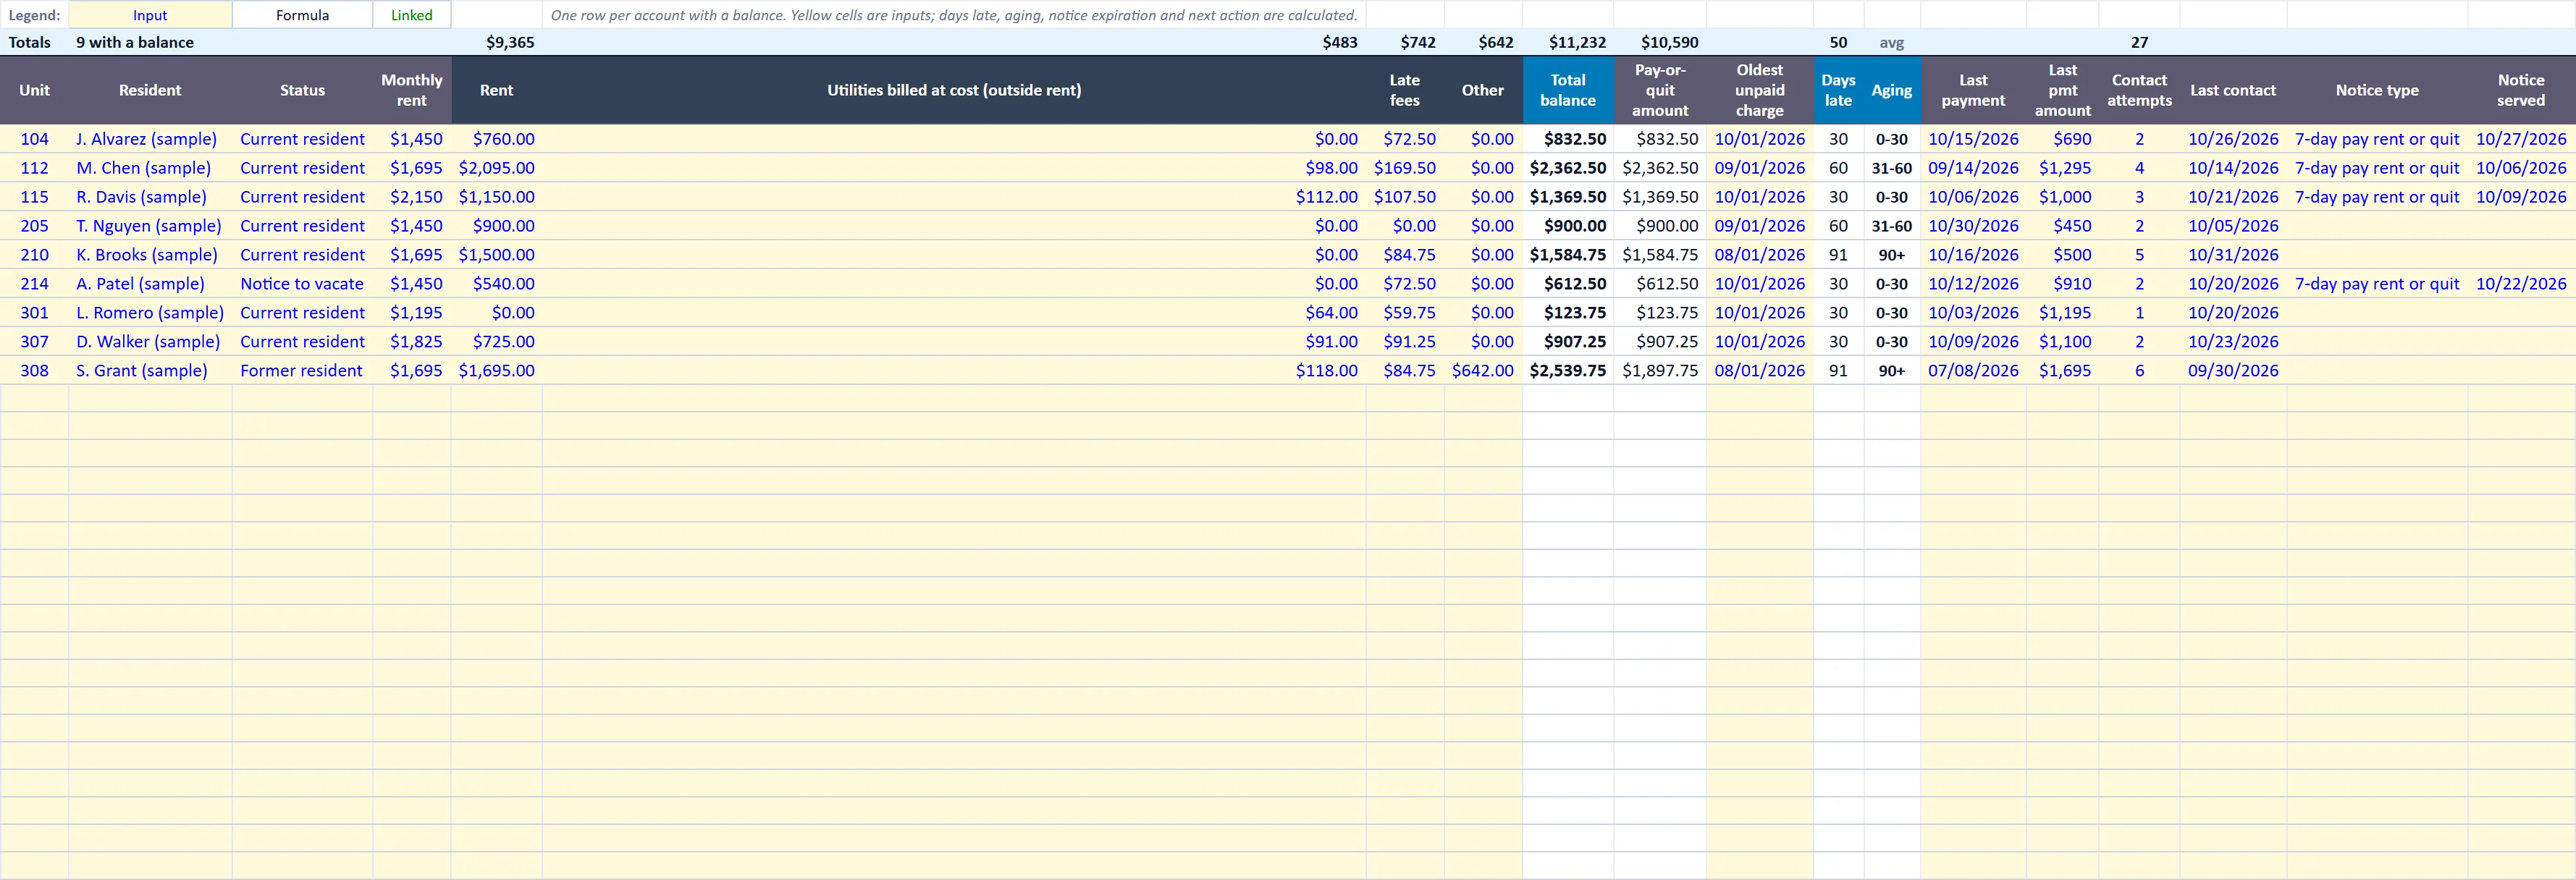Click last contact date 09/30/2026
This screenshot has height=880, width=2576.
coord(2233,371)
